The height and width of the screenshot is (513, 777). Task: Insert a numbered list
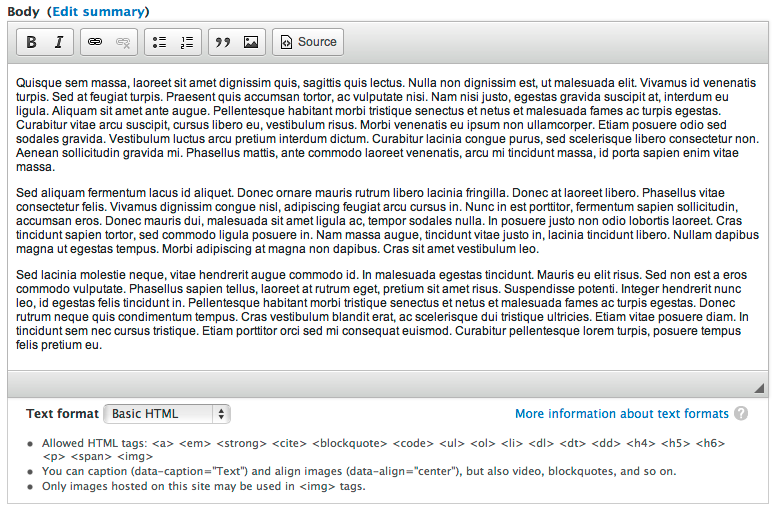(x=186, y=42)
